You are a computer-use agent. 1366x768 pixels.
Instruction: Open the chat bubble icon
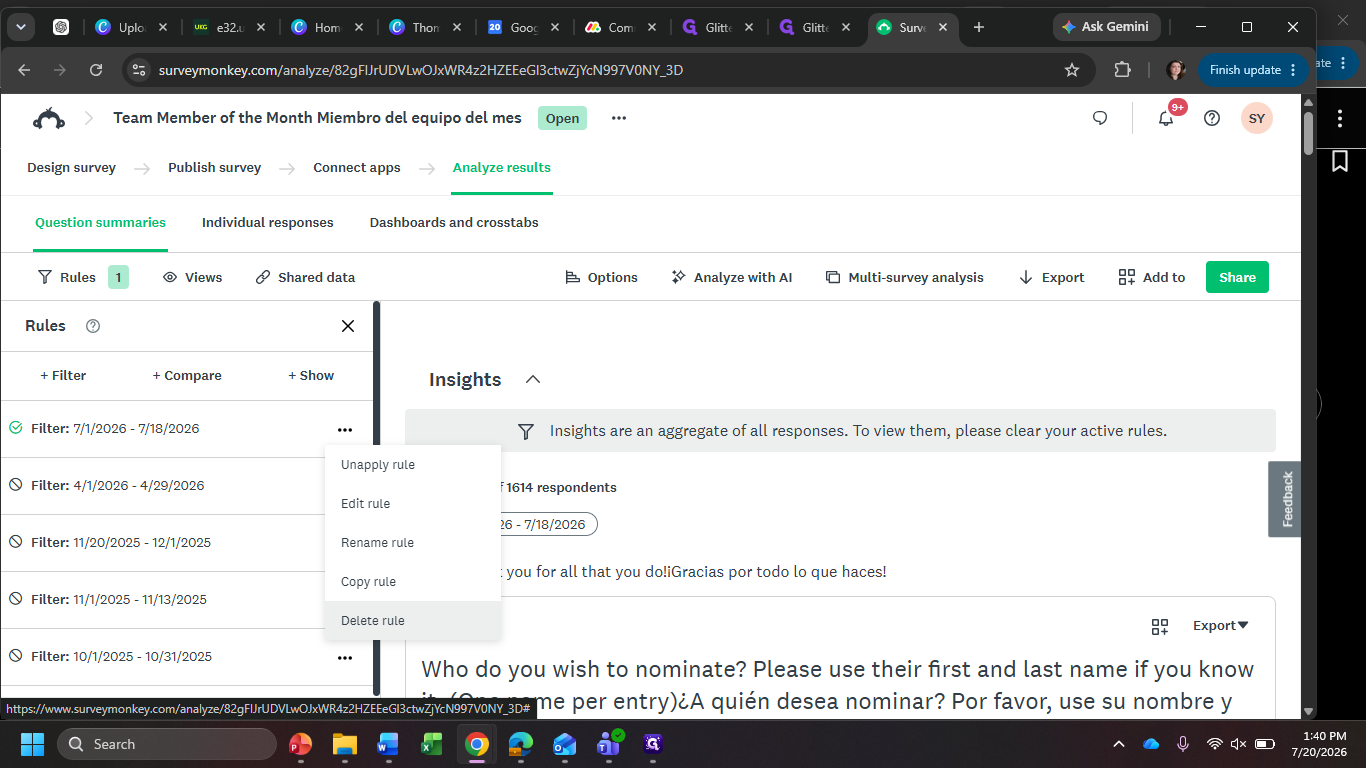(x=1100, y=118)
